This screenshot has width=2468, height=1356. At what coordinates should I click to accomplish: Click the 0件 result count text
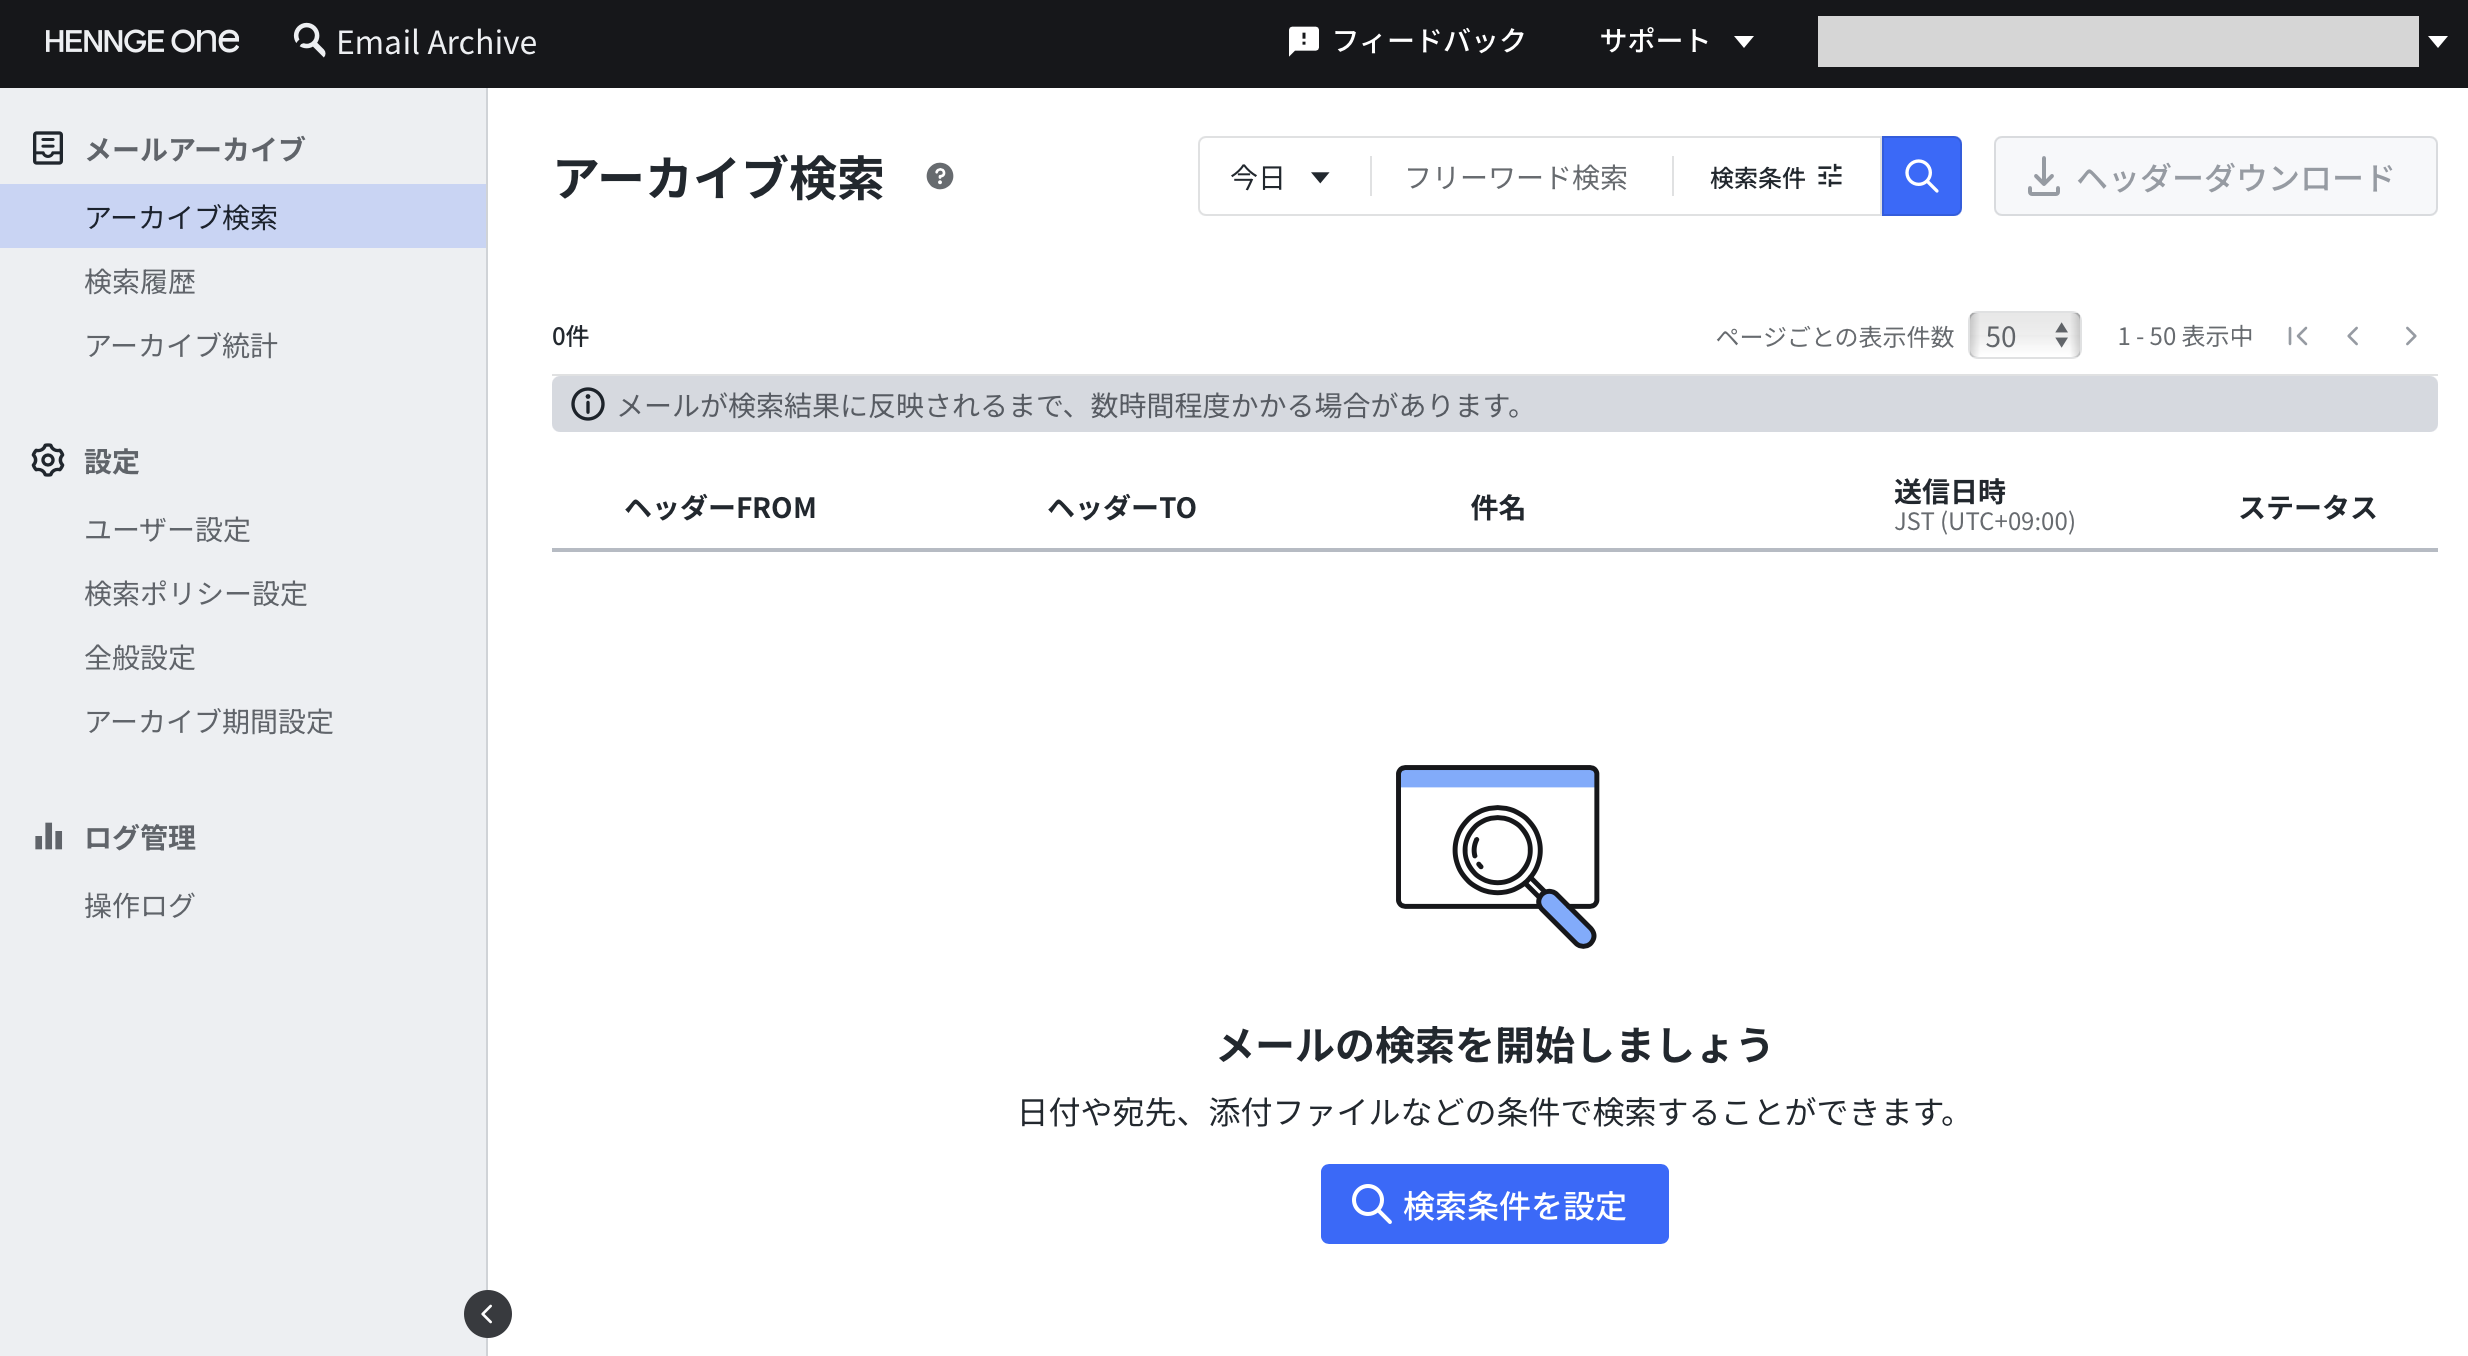click(570, 336)
